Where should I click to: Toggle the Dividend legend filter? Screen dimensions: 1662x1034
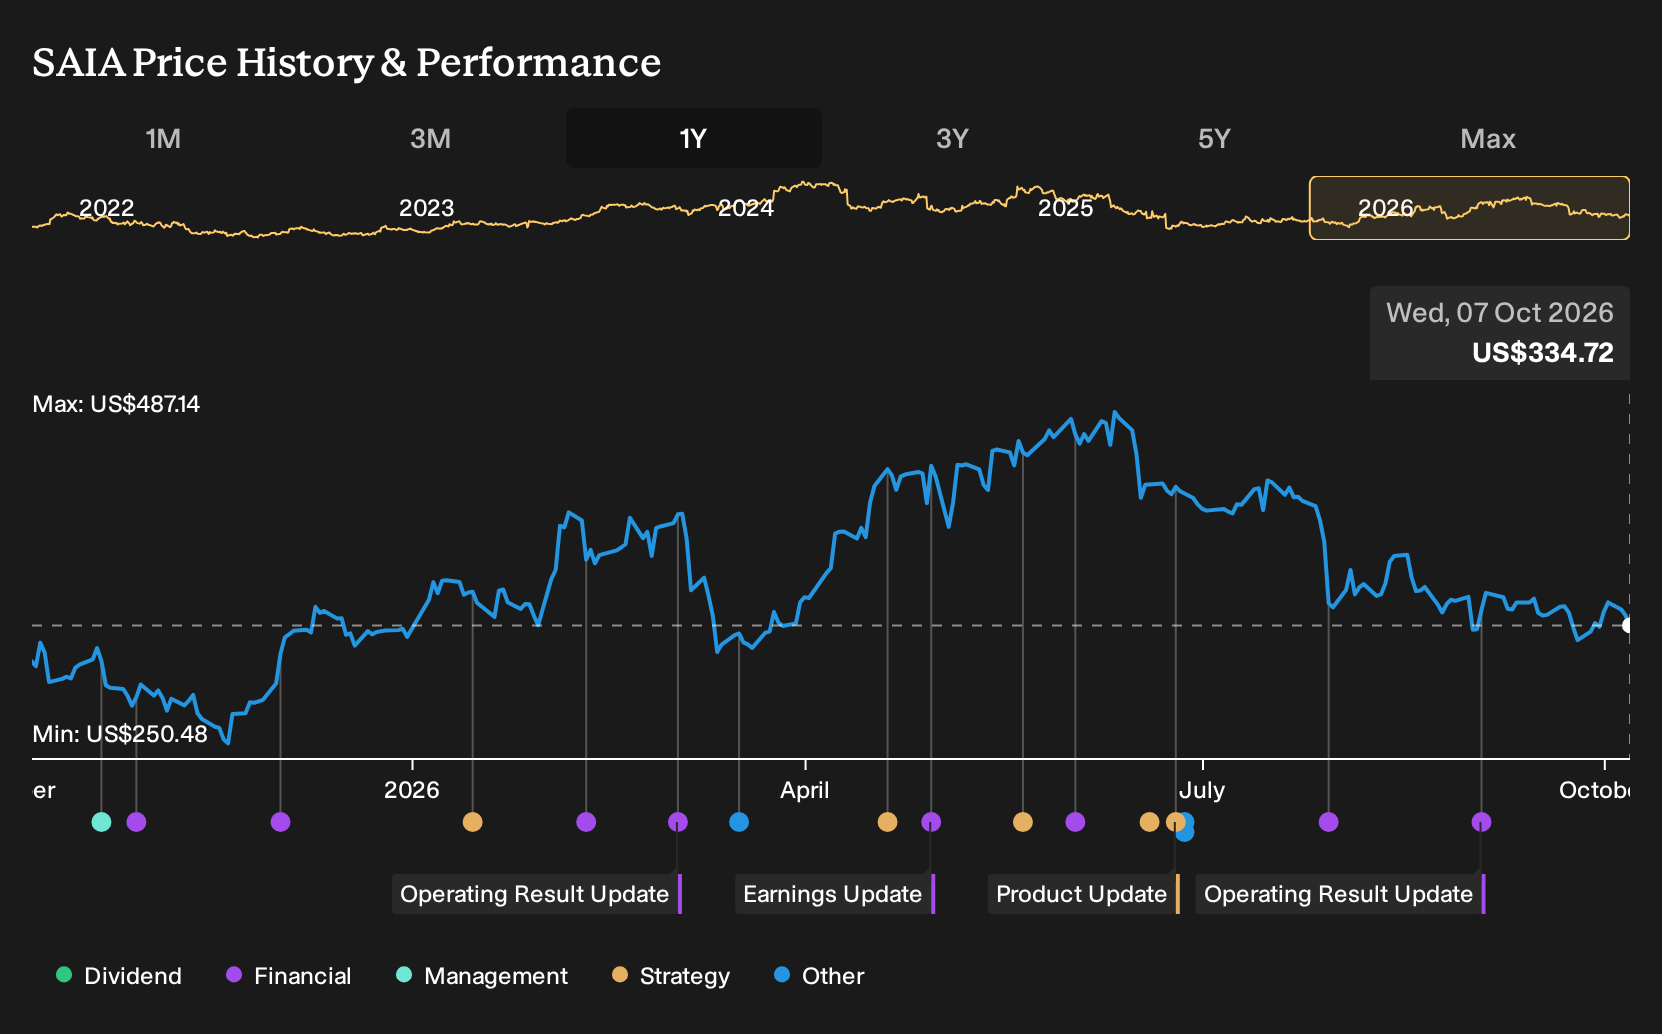click(119, 975)
